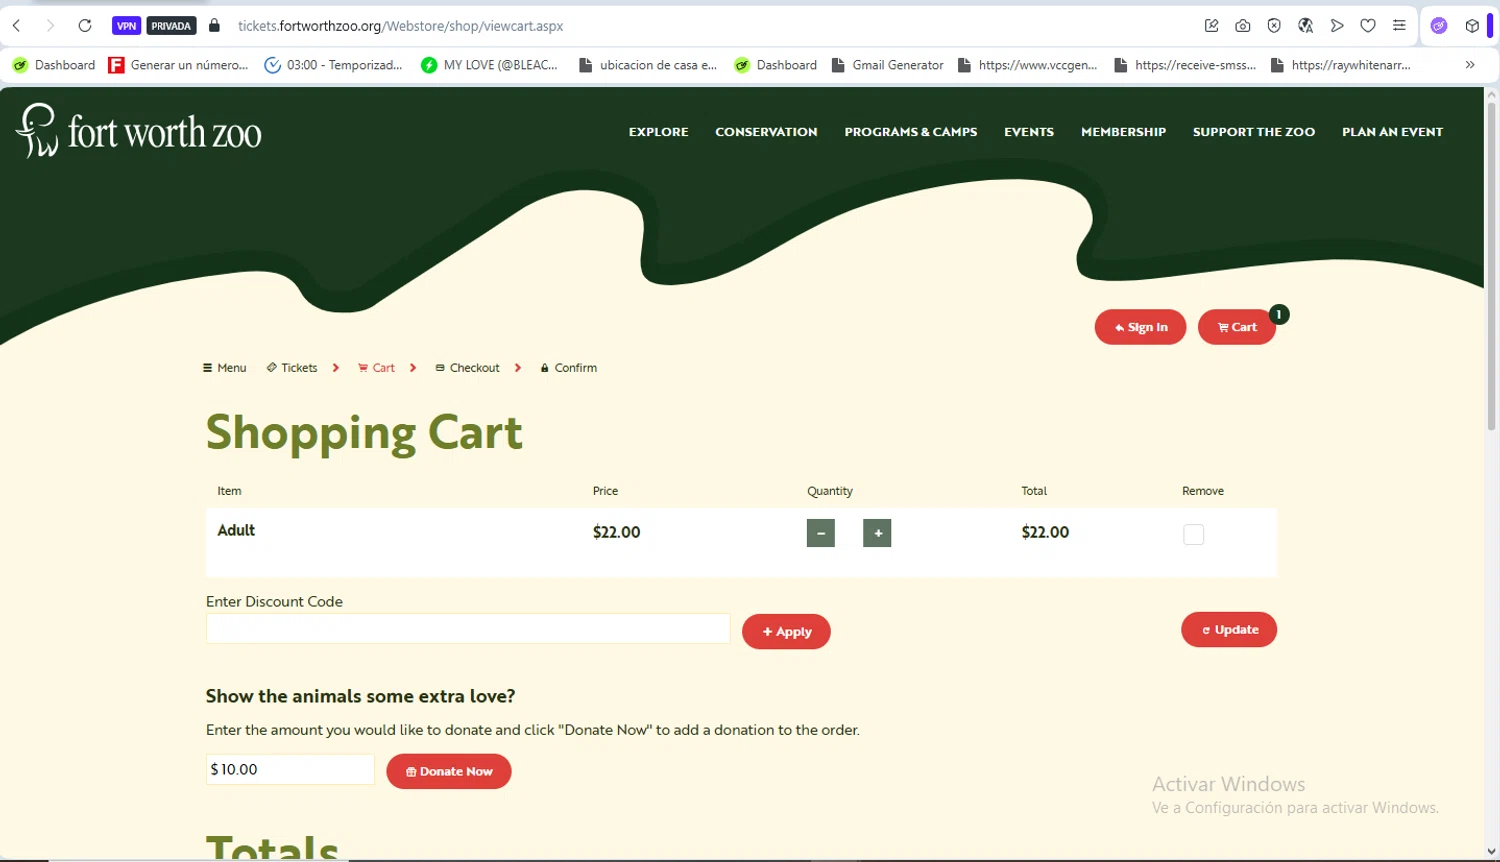Image resolution: width=1500 pixels, height=862 pixels.
Task: Check the Remove checkbox for Adult
Action: pyautogui.click(x=1193, y=534)
